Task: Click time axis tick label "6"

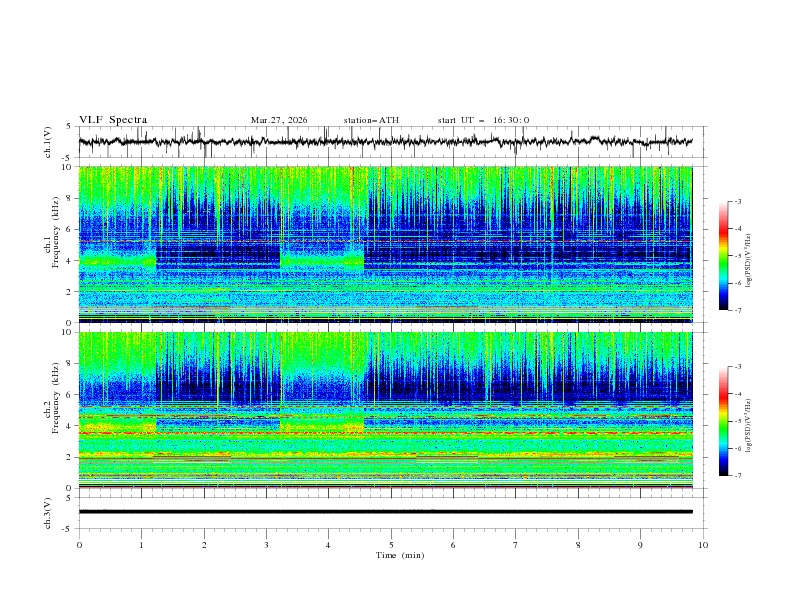Action: click(453, 545)
